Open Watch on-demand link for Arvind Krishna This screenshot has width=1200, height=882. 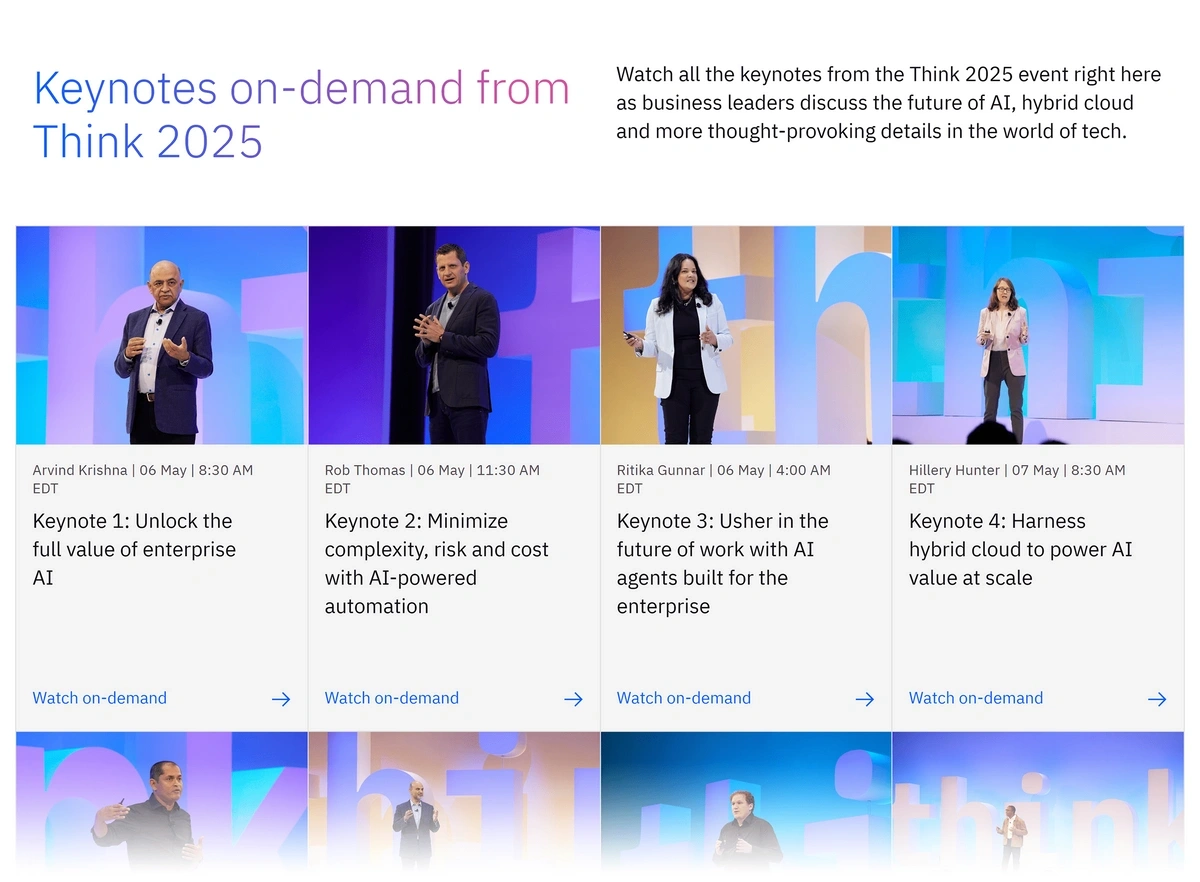click(x=100, y=698)
